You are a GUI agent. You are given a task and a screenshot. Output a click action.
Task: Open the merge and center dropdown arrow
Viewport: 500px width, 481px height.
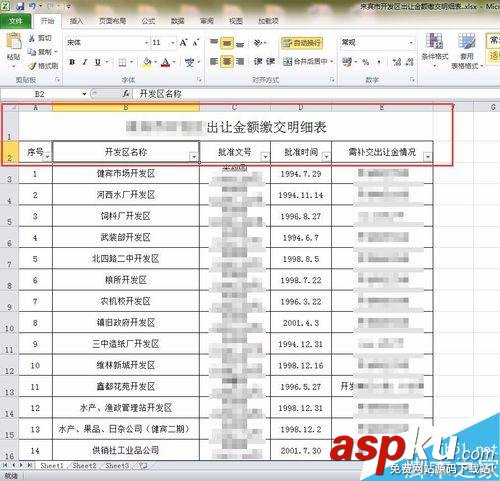[332, 62]
